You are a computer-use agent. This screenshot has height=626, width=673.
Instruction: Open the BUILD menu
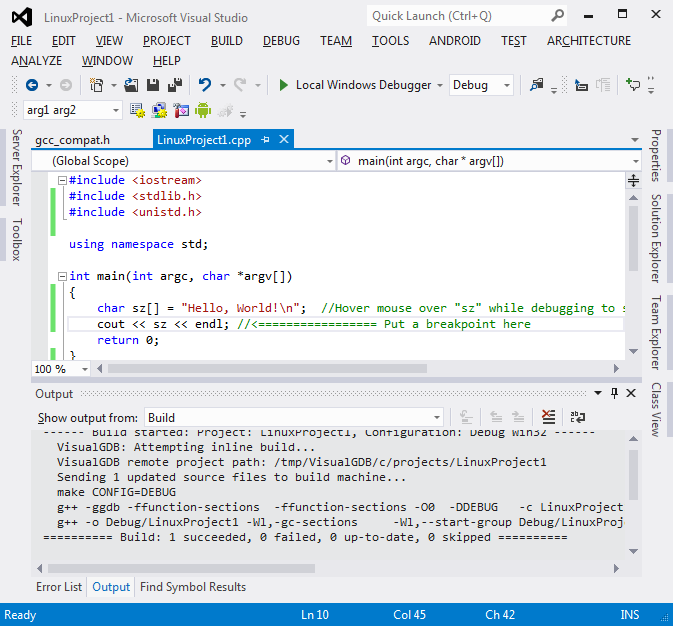tap(227, 41)
